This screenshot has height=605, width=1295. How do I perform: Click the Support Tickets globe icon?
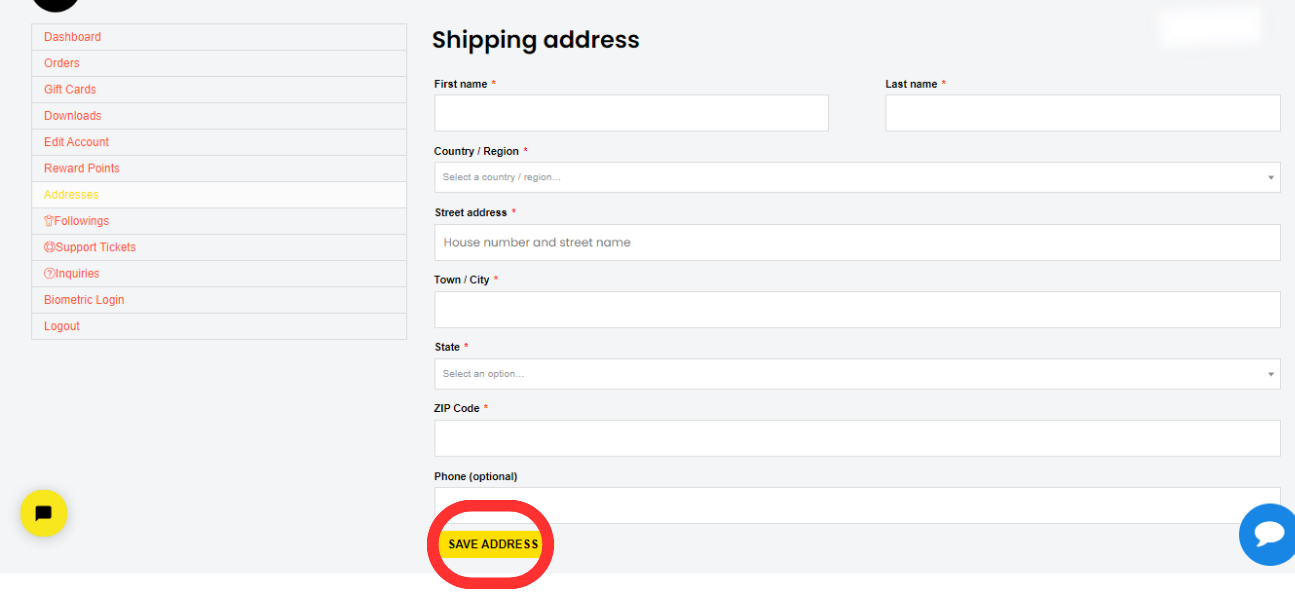49,247
